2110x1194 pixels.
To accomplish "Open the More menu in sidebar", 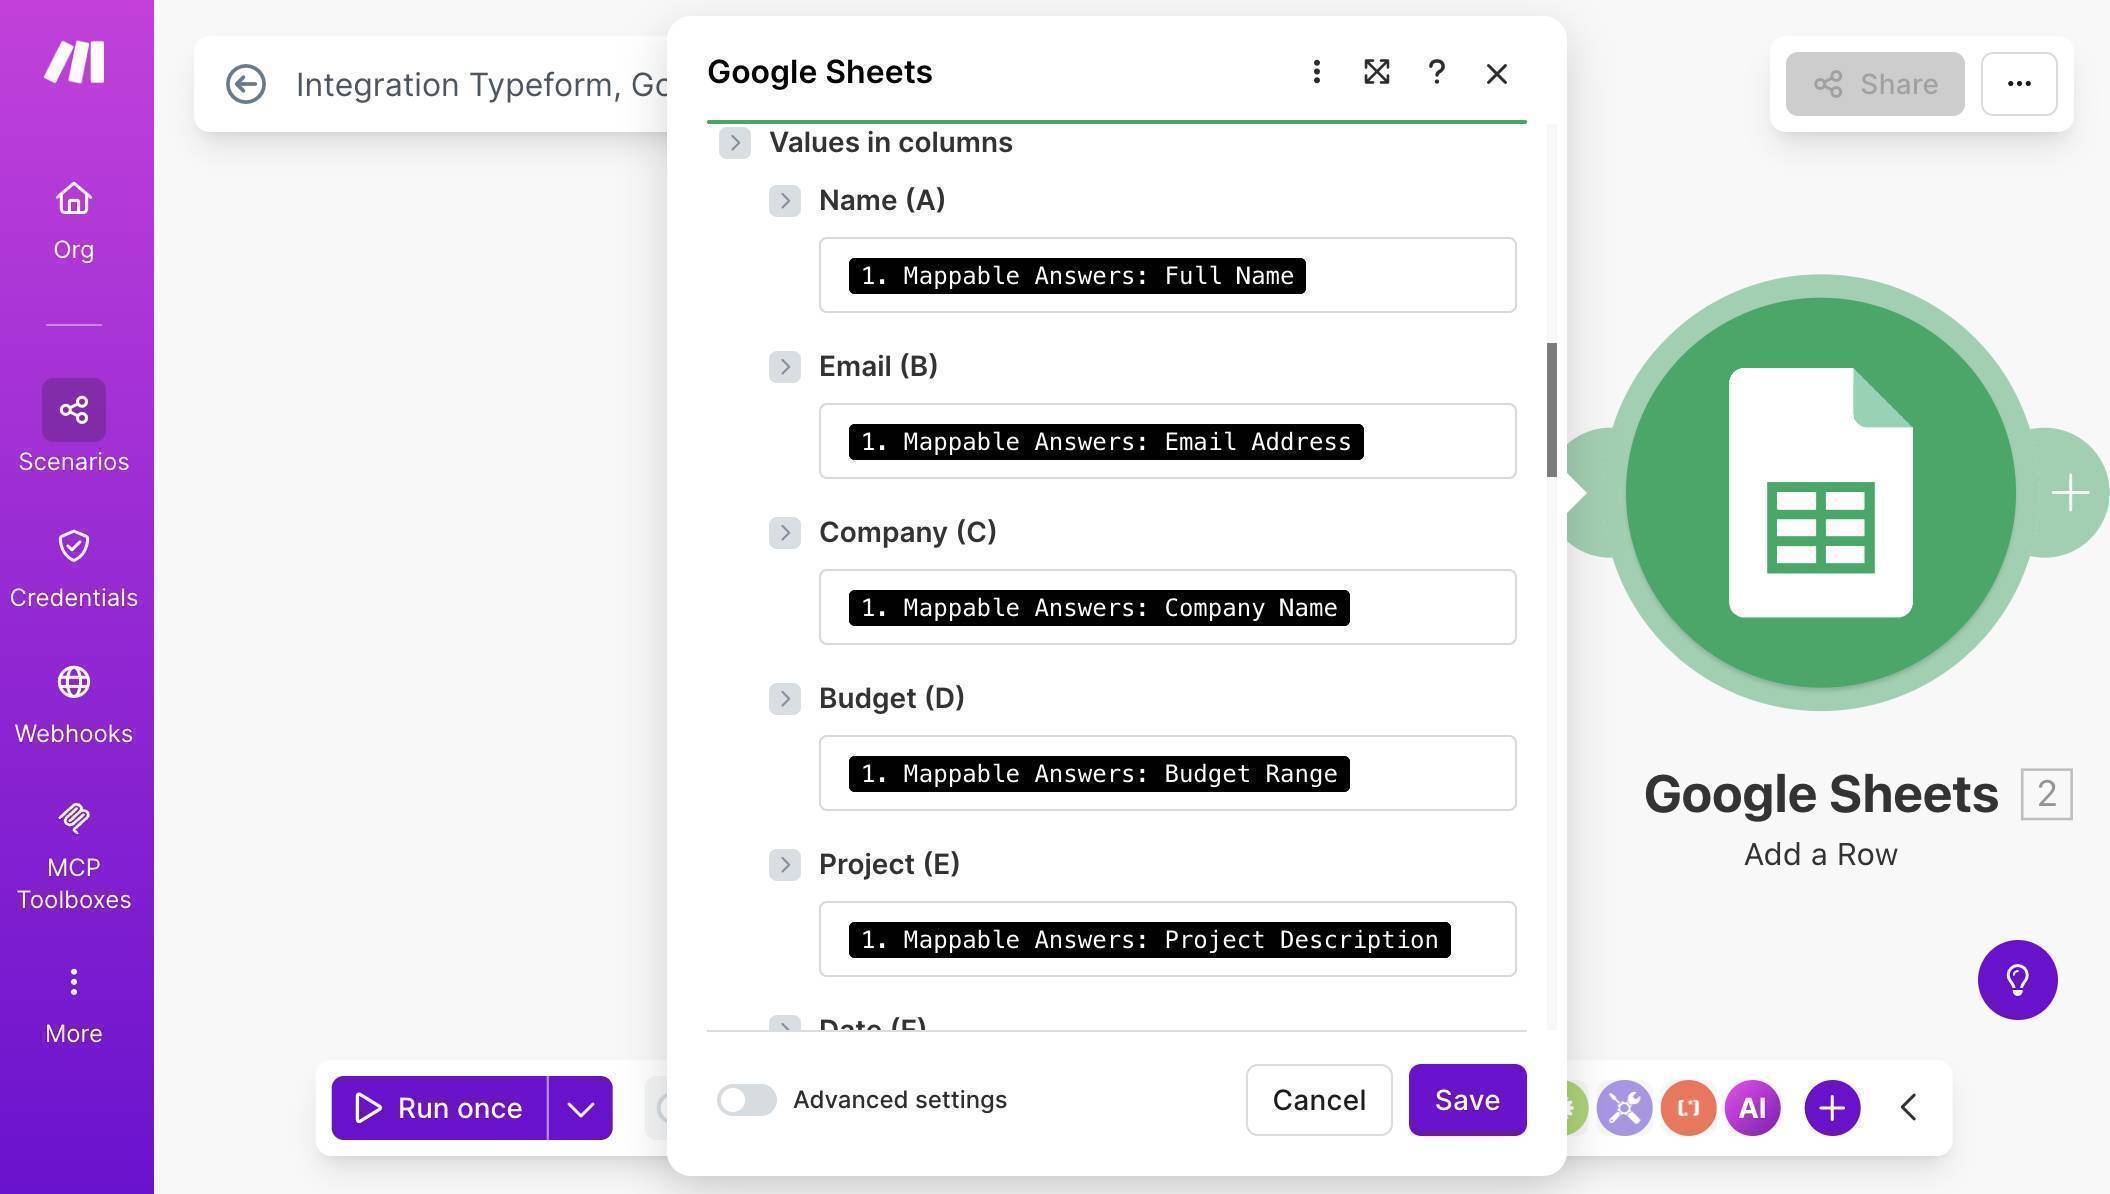I will (73, 981).
